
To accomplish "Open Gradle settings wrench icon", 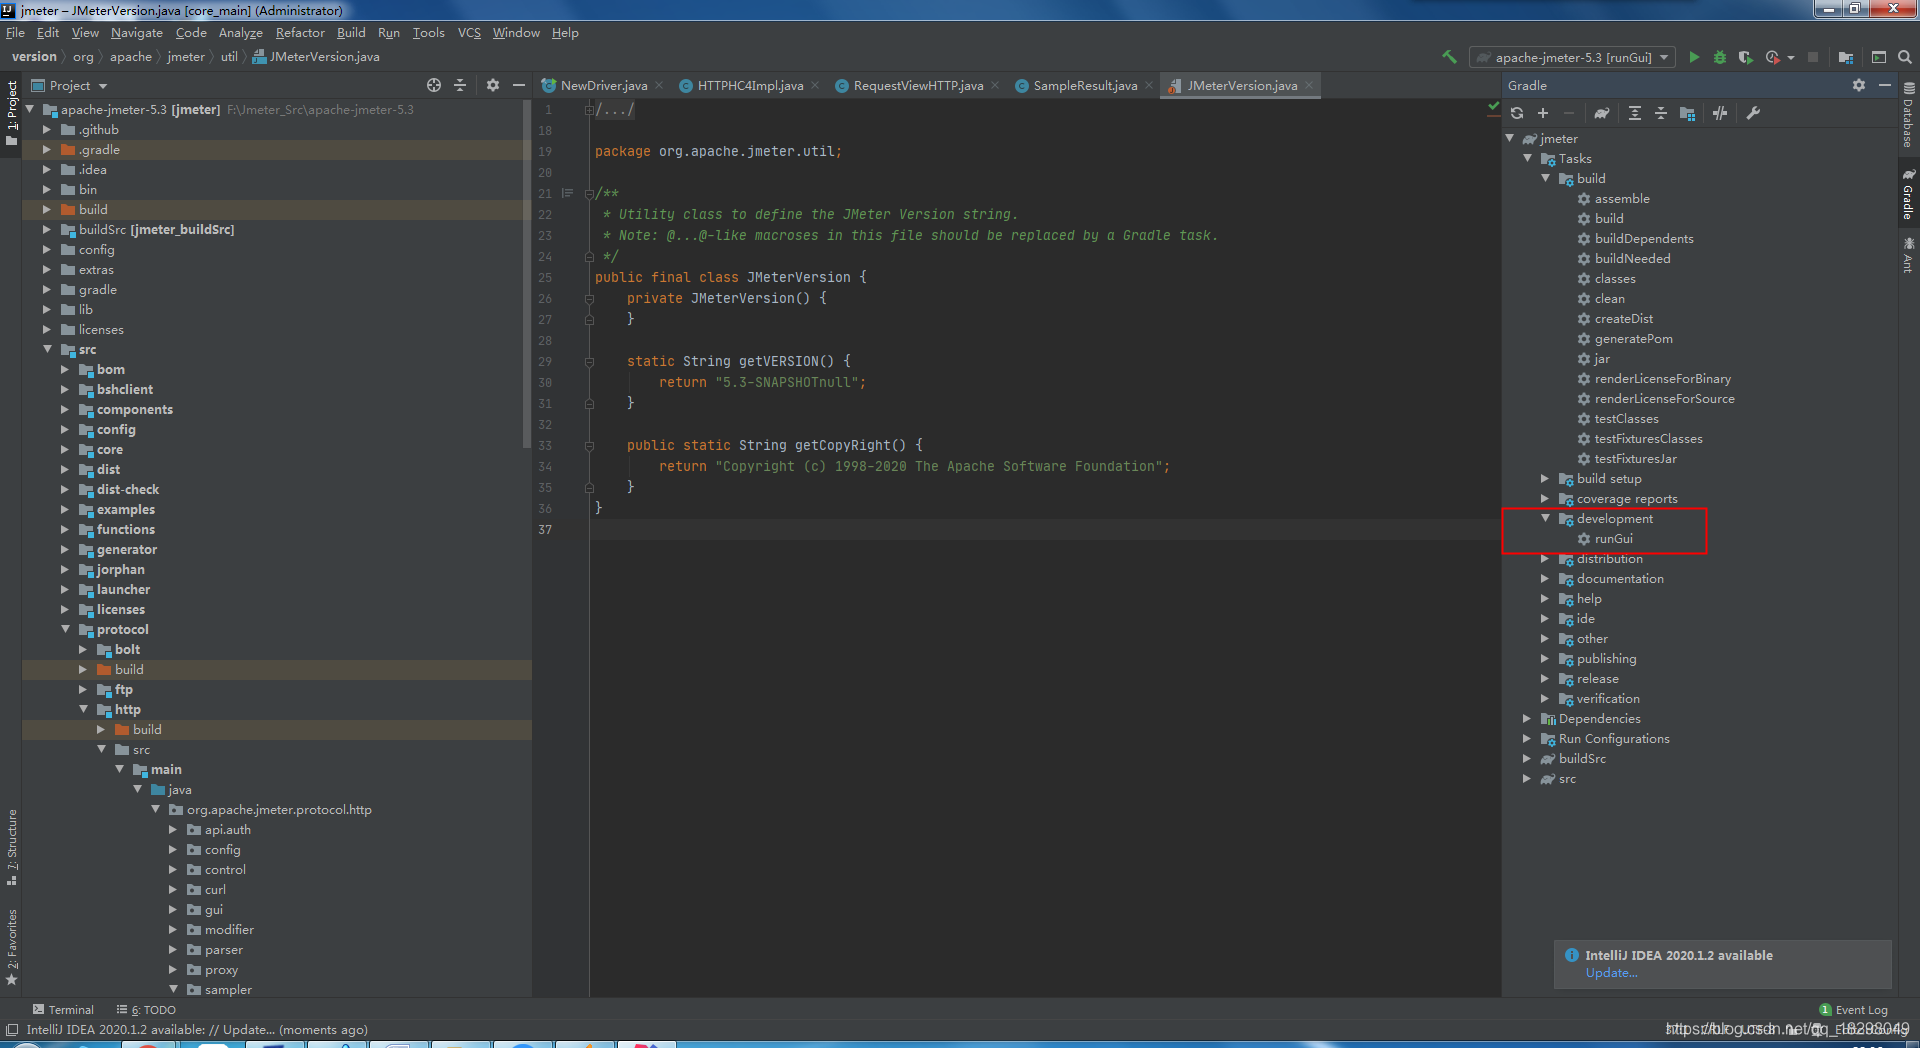I will pos(1753,113).
